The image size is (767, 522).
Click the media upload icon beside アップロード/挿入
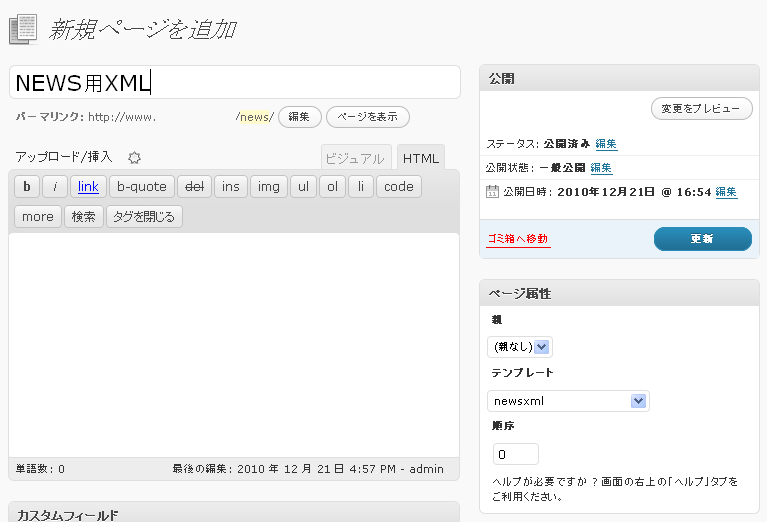(134, 158)
